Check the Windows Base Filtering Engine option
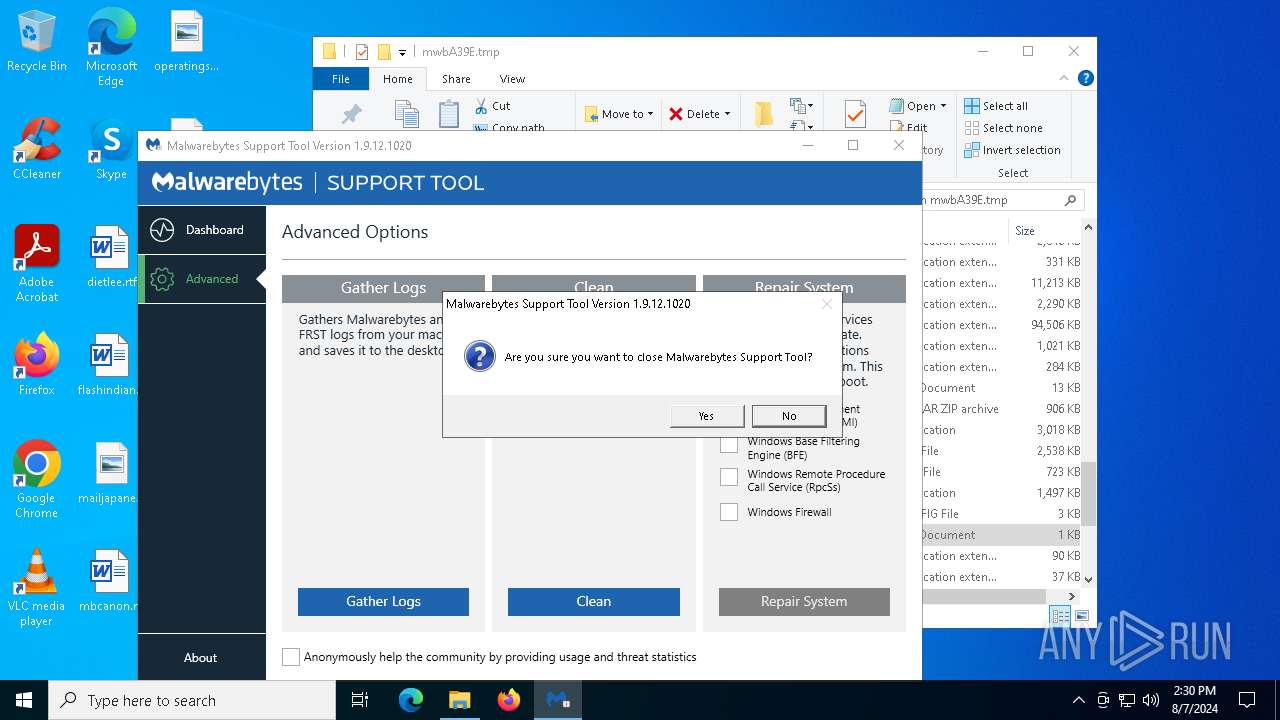The image size is (1280, 720). (729, 444)
